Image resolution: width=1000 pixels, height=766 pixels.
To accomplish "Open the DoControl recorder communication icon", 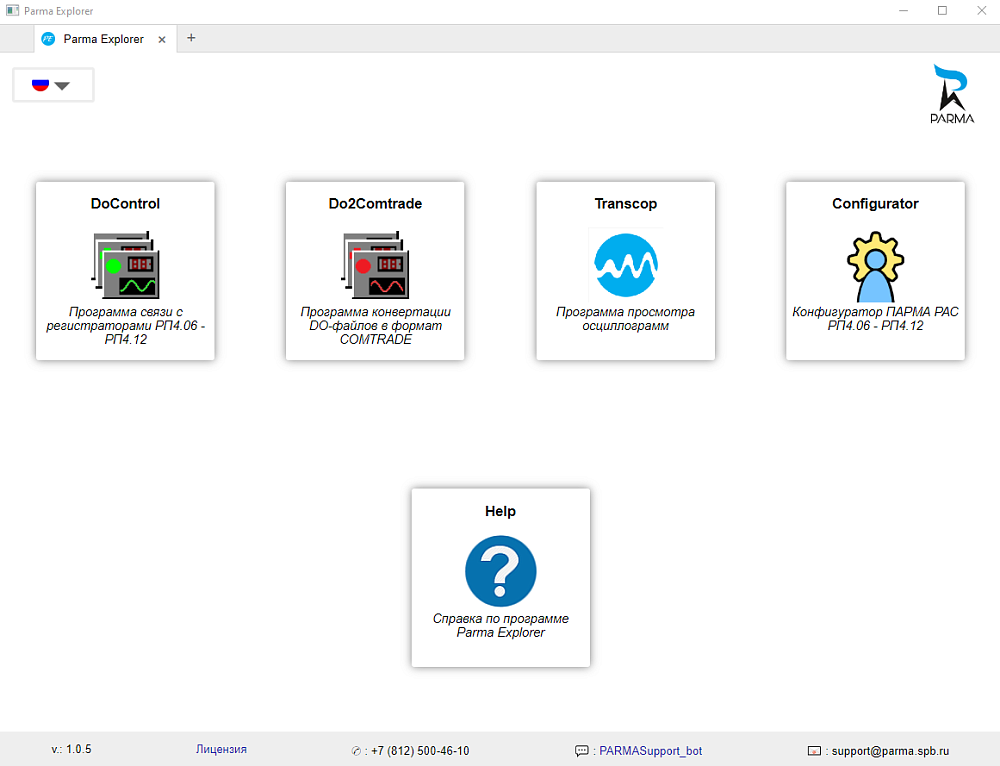I will [125, 265].
